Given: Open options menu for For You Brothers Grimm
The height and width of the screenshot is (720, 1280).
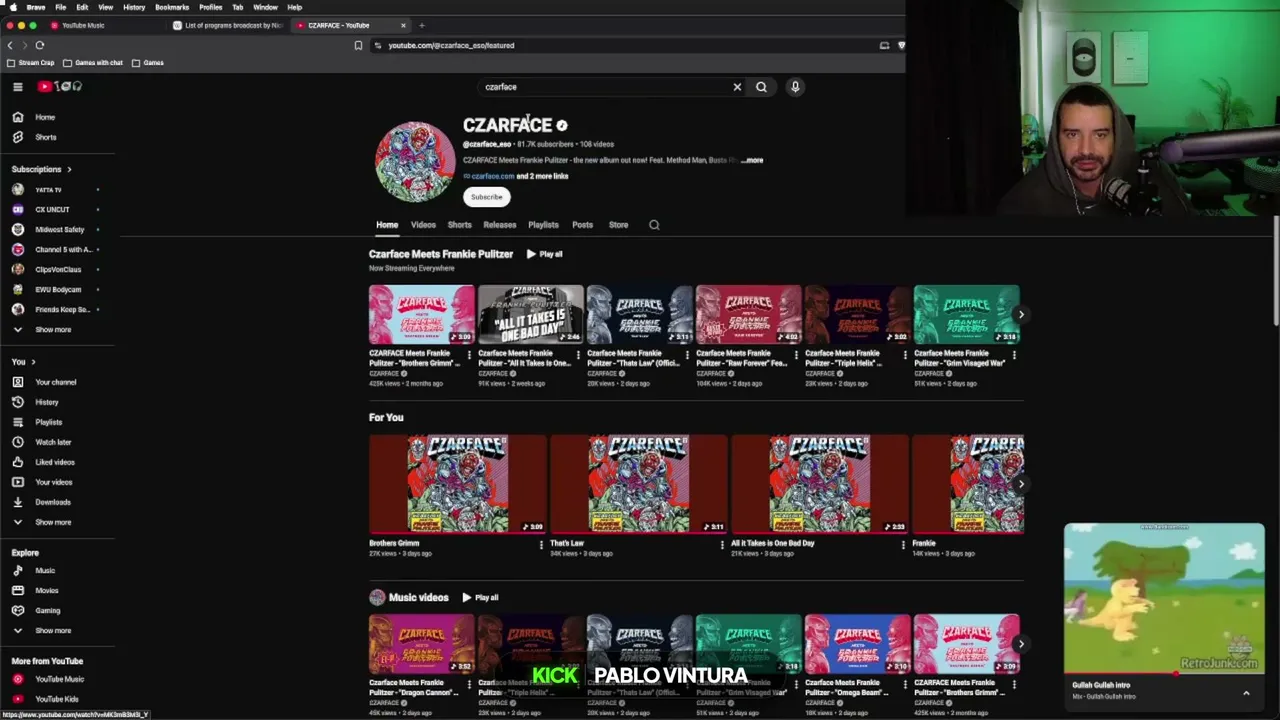Looking at the screenshot, I should click(541, 545).
